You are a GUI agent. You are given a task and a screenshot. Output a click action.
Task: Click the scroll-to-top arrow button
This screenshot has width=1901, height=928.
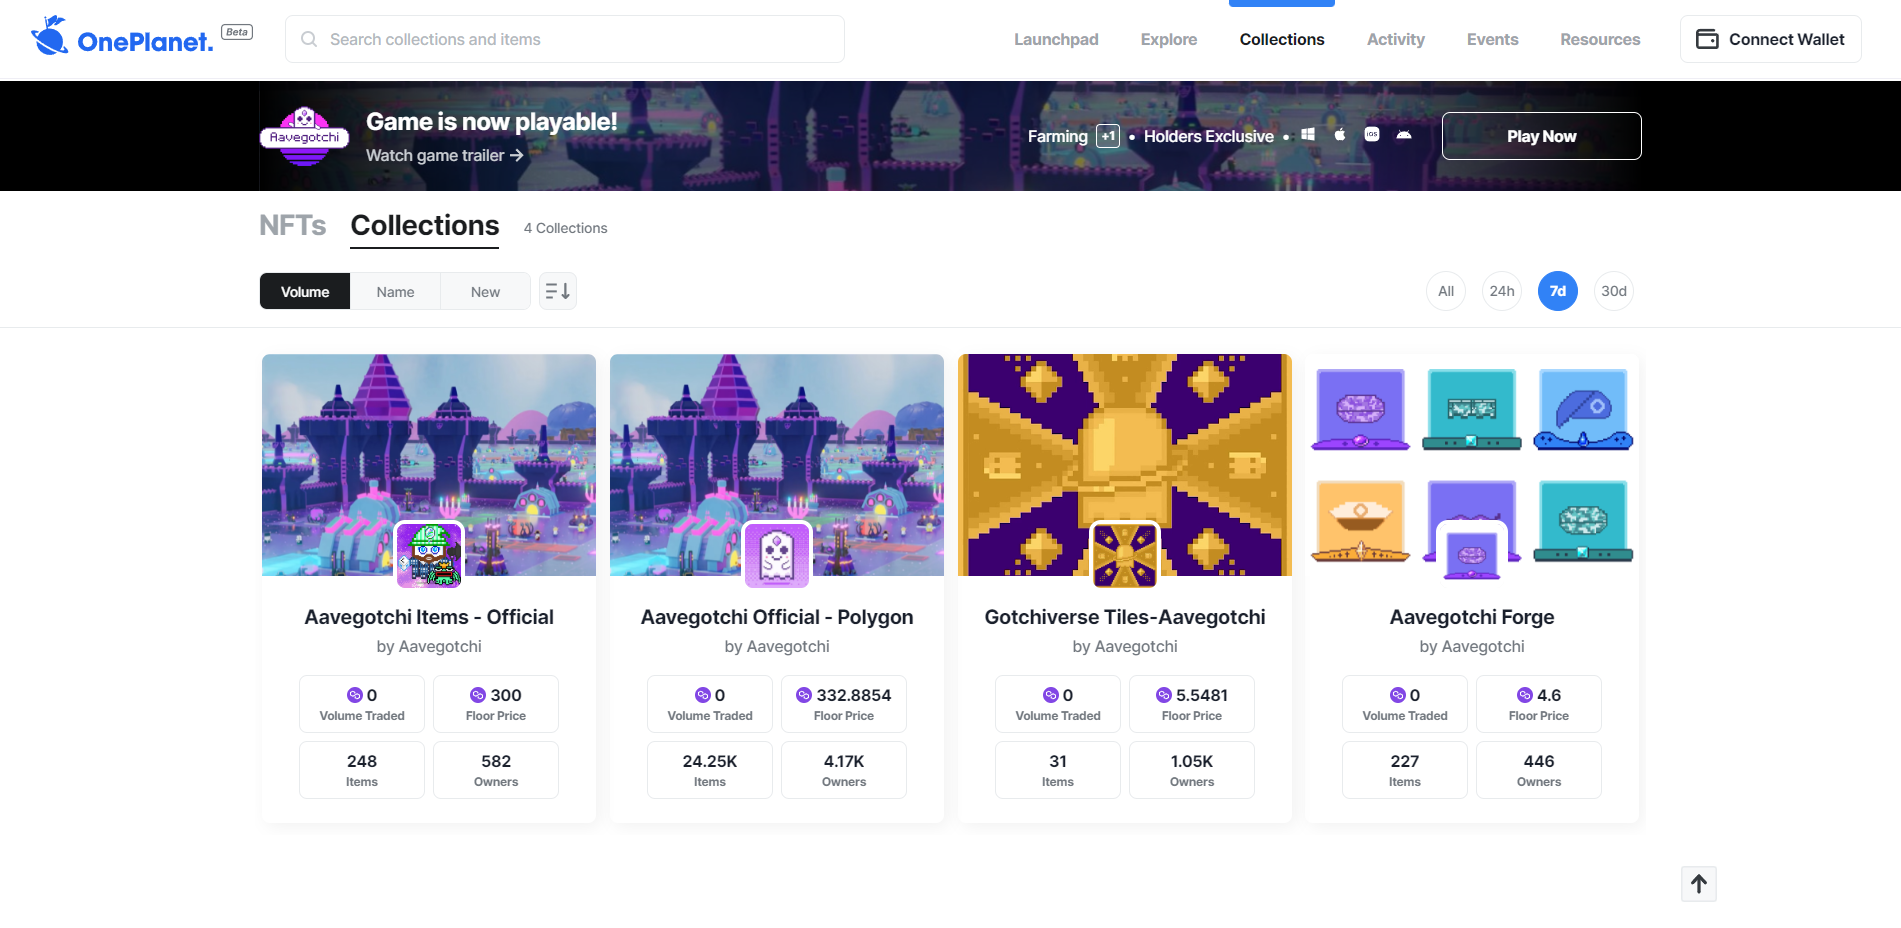1699,884
